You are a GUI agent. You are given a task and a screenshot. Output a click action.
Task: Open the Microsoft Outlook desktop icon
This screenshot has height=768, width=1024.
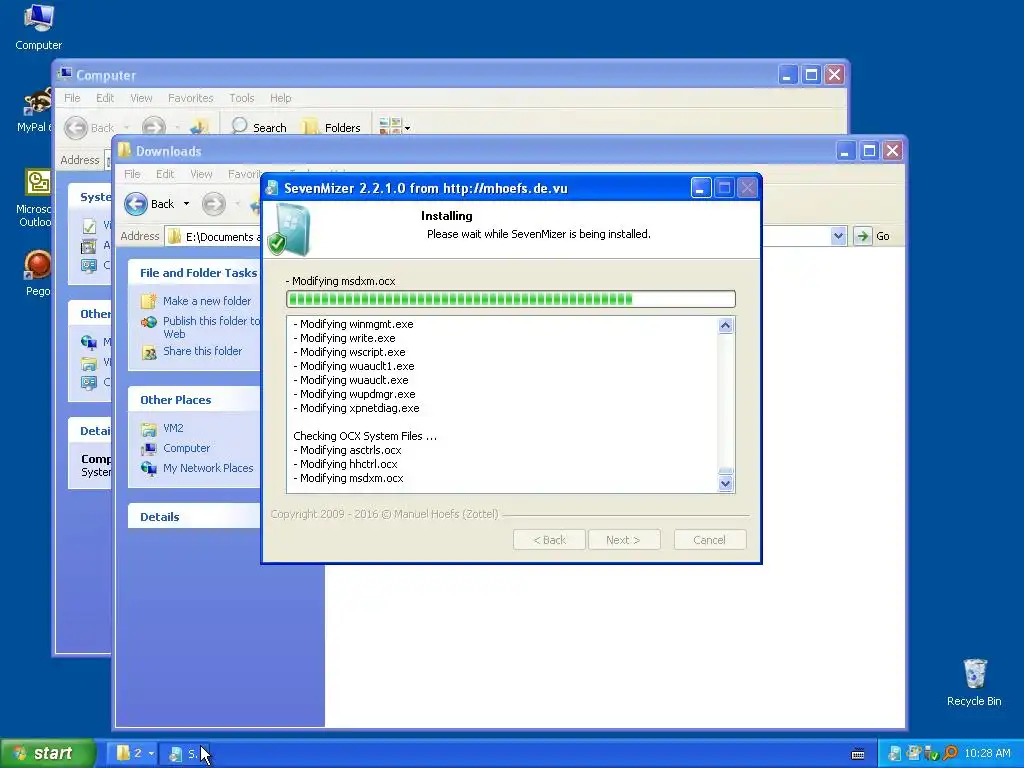(x=35, y=198)
